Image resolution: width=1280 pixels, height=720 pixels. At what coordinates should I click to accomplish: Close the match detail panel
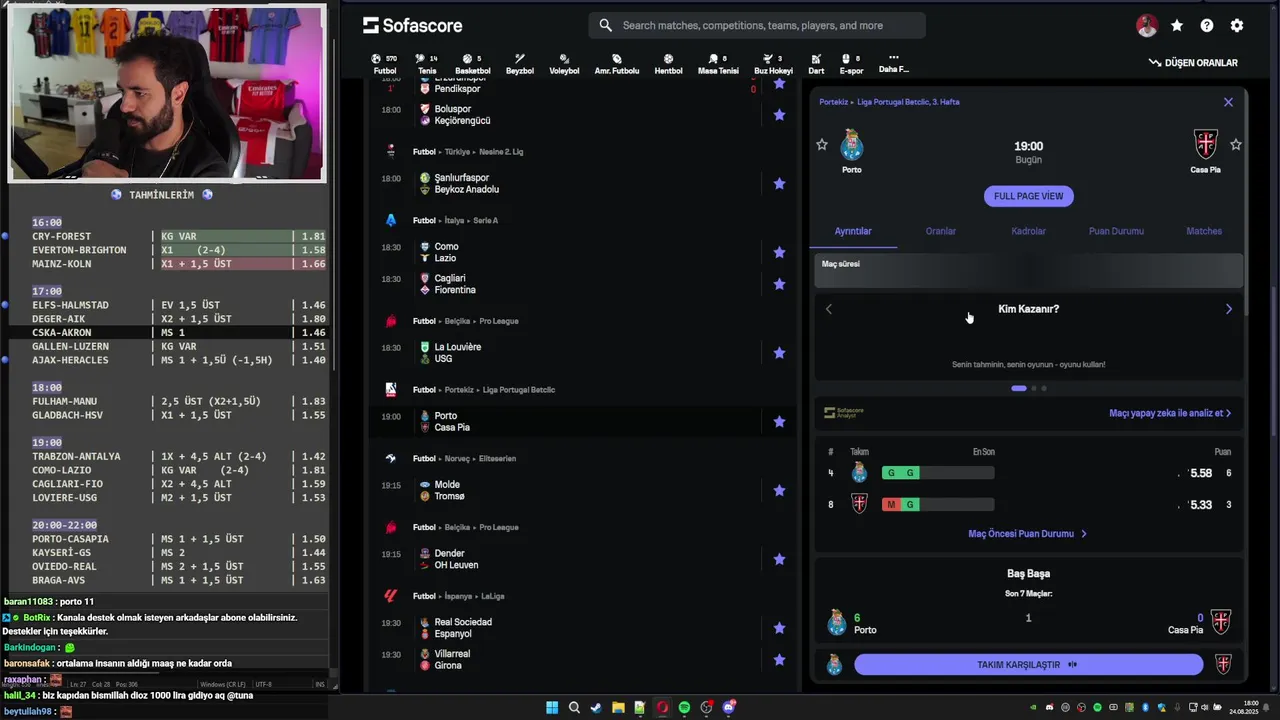(x=1228, y=102)
